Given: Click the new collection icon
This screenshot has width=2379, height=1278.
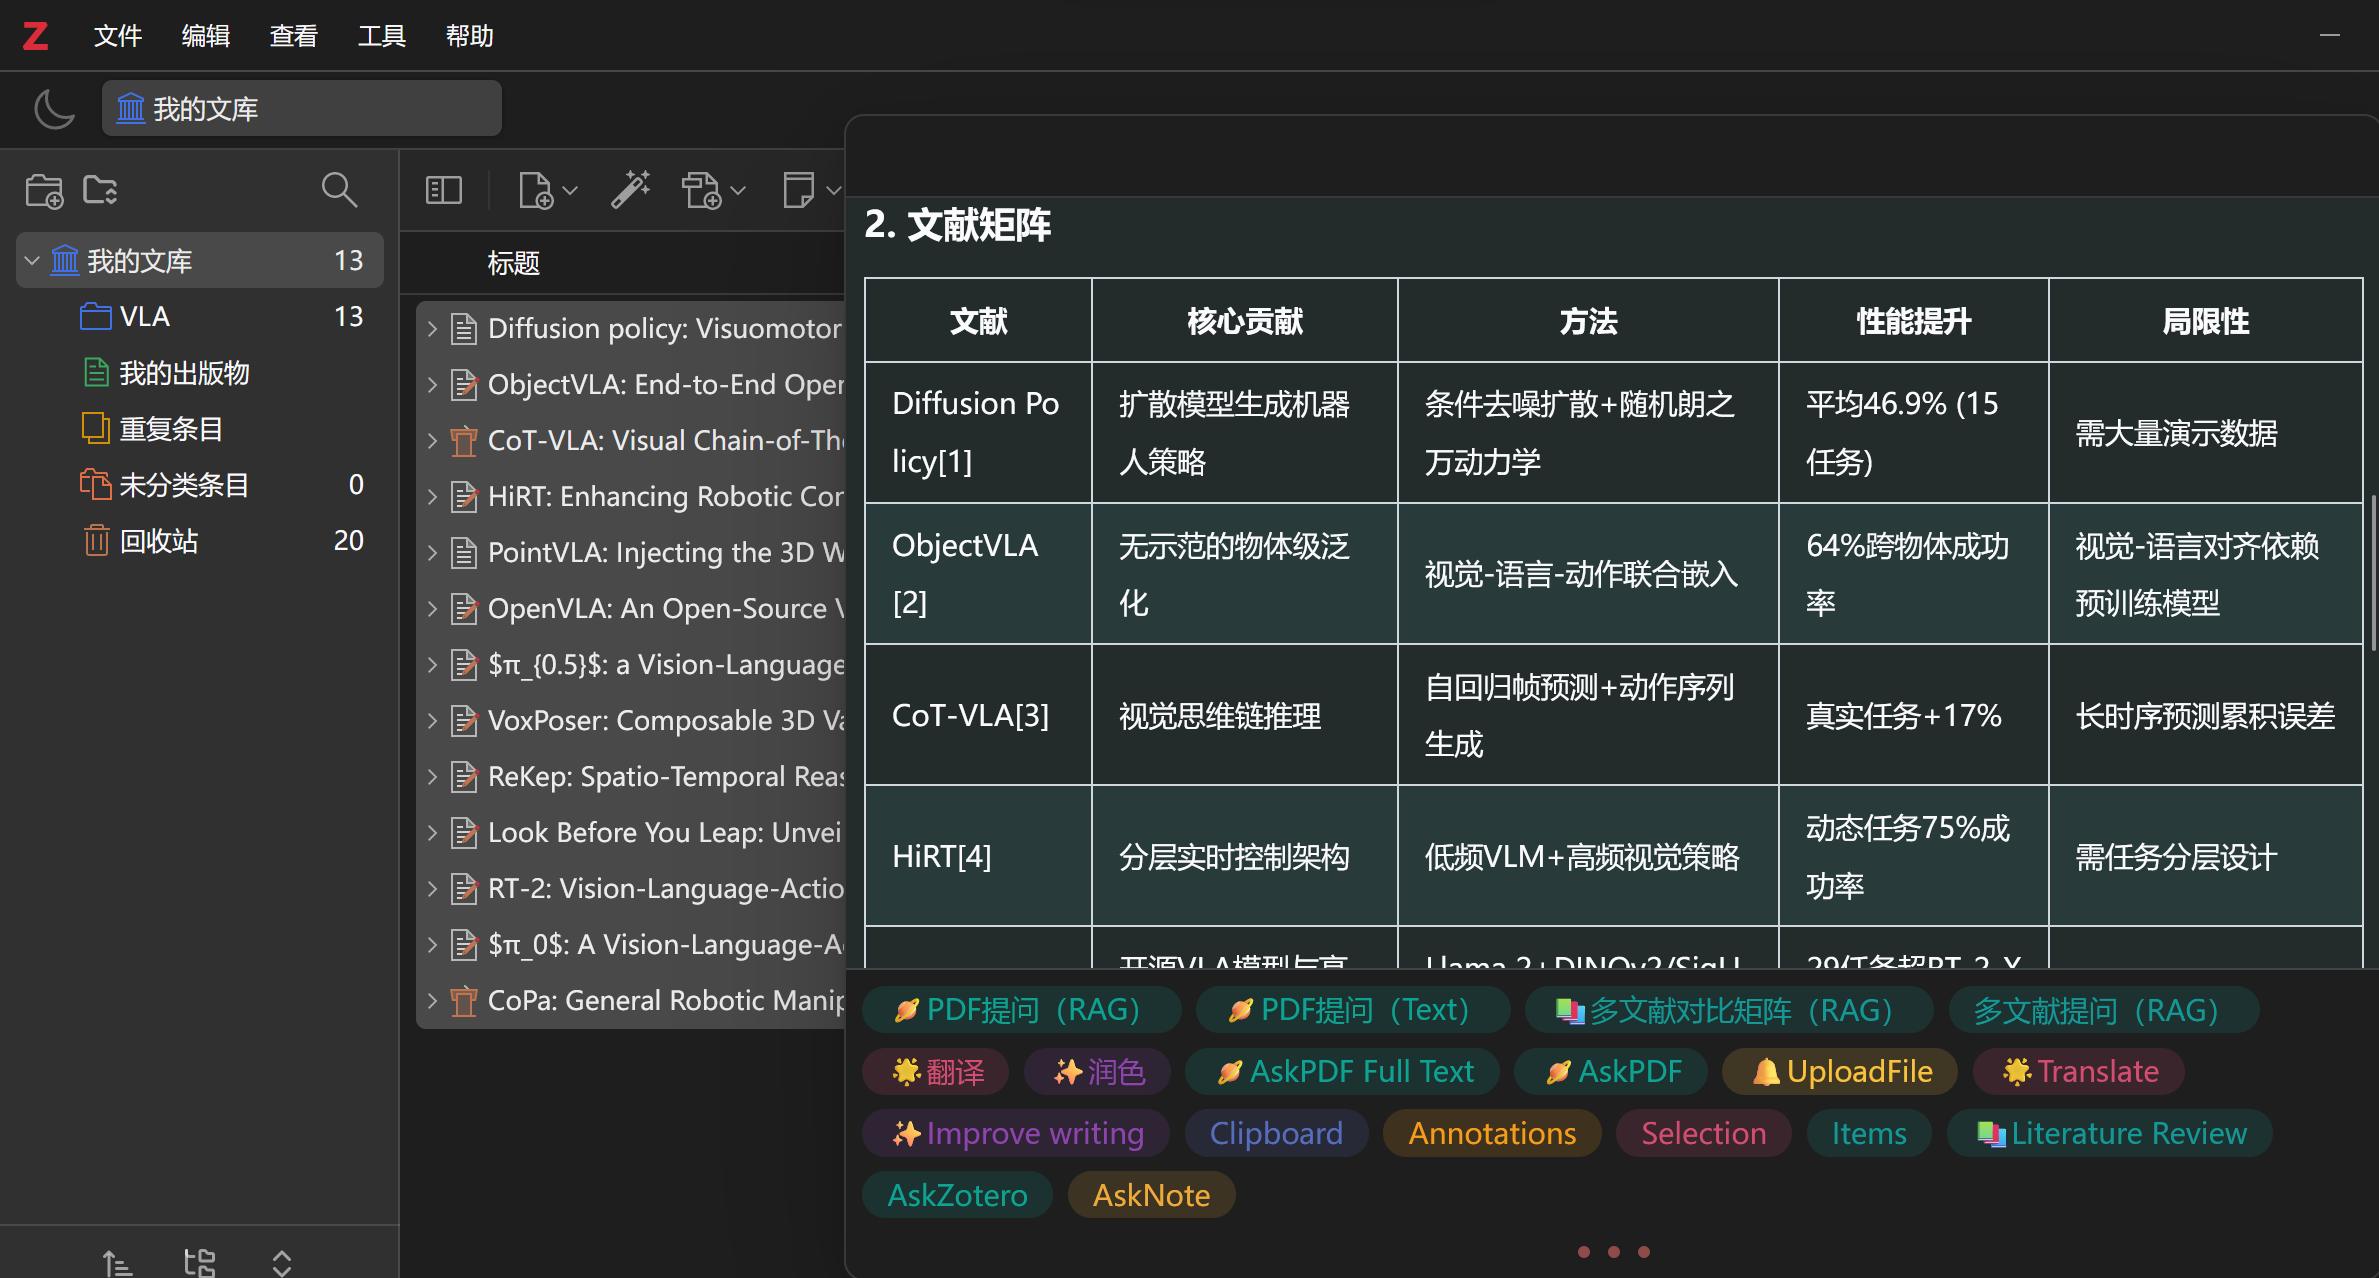Looking at the screenshot, I should click(44, 190).
